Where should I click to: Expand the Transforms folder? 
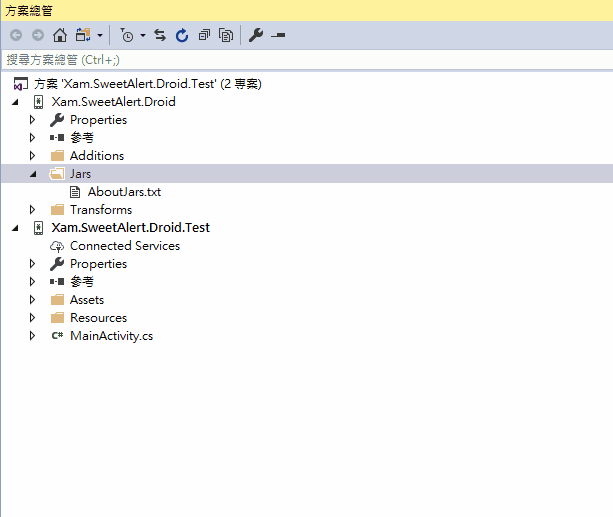32,210
